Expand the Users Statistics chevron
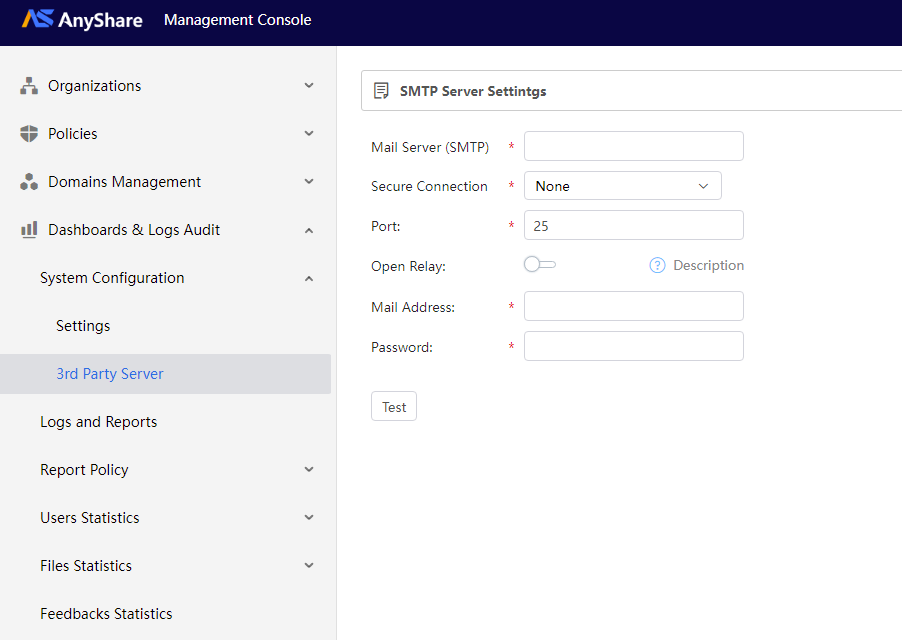This screenshot has width=902, height=640. 309,518
